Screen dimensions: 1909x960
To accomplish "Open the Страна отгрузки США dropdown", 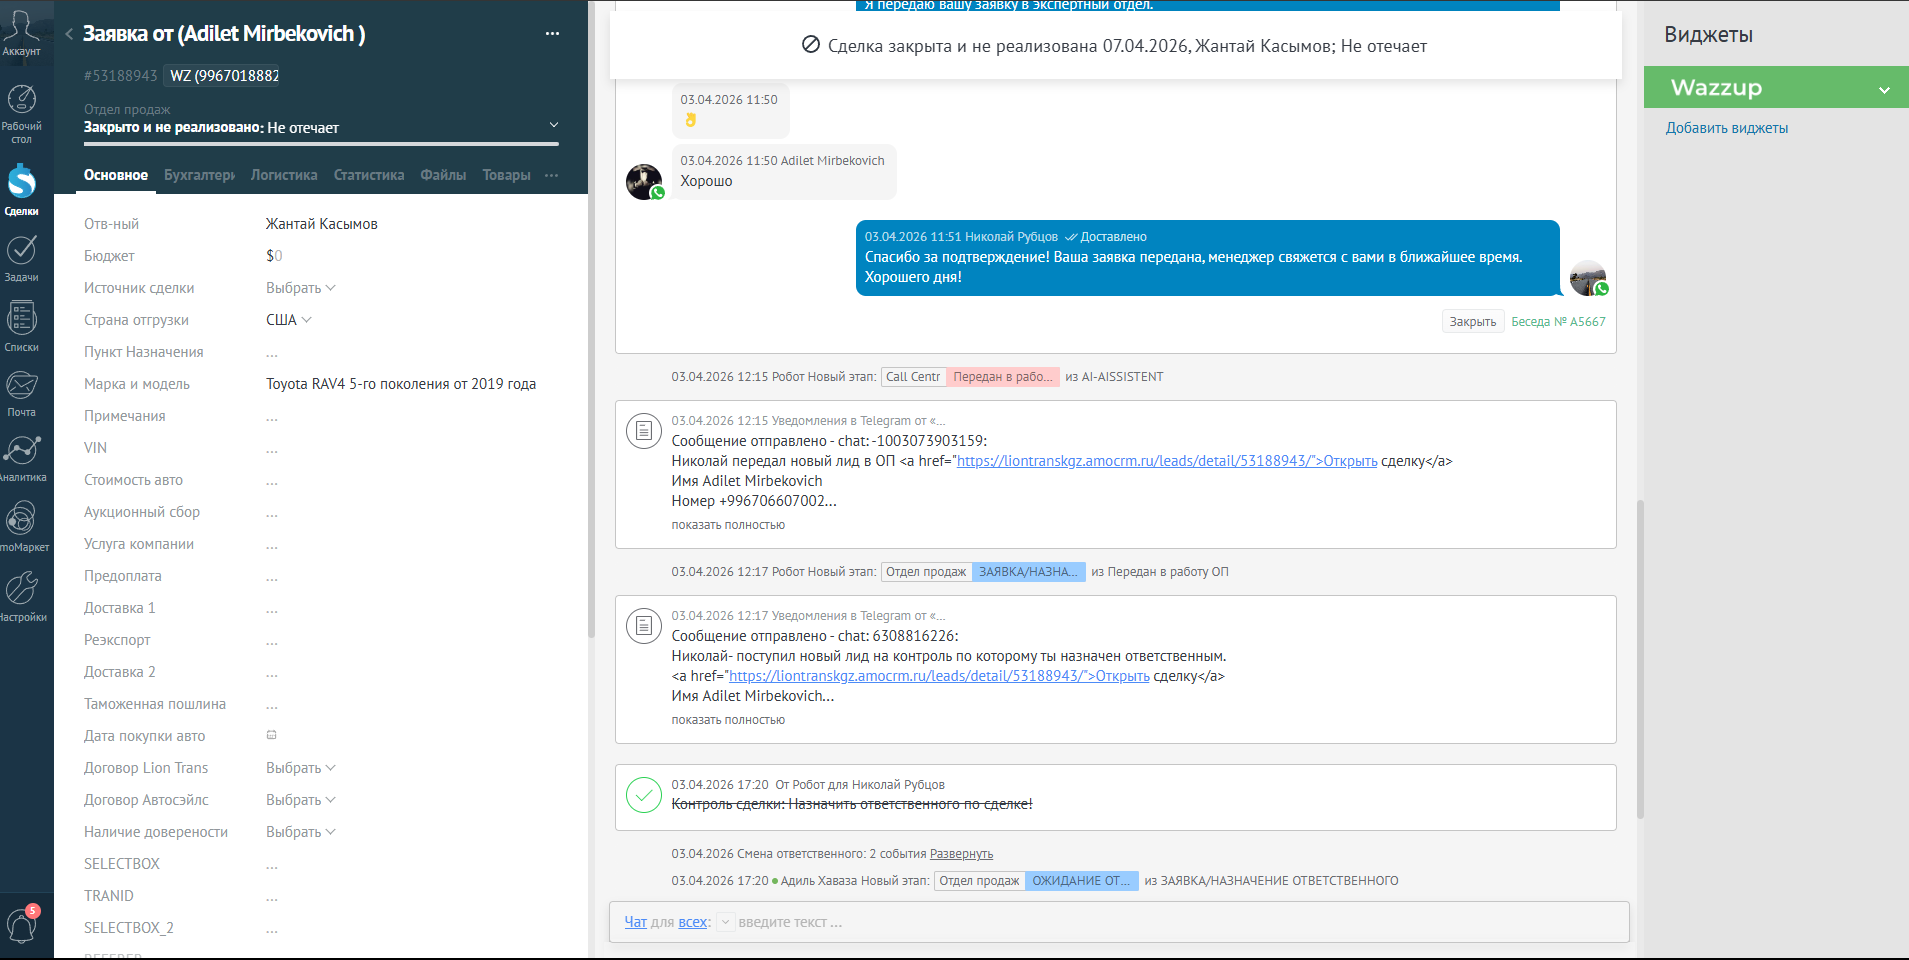I will tap(288, 320).
